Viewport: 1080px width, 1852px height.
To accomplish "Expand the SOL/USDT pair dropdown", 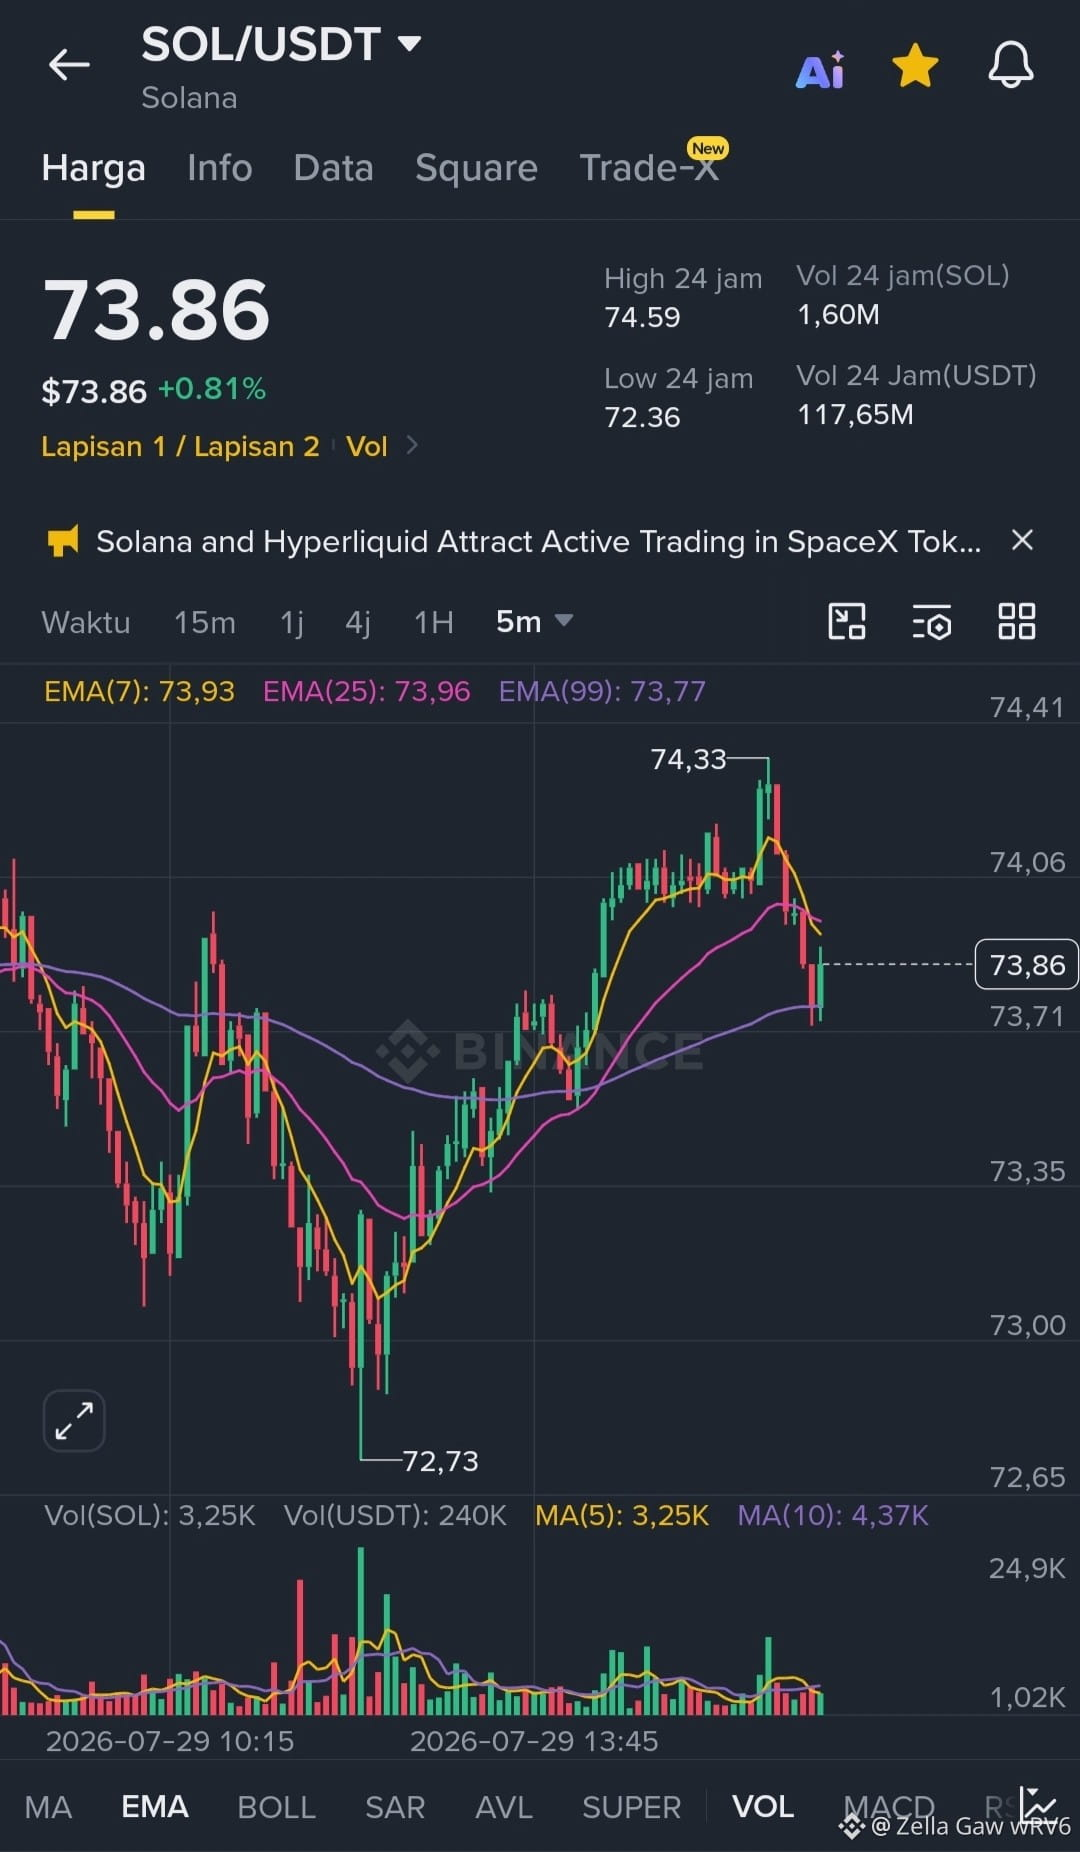I will (x=409, y=43).
